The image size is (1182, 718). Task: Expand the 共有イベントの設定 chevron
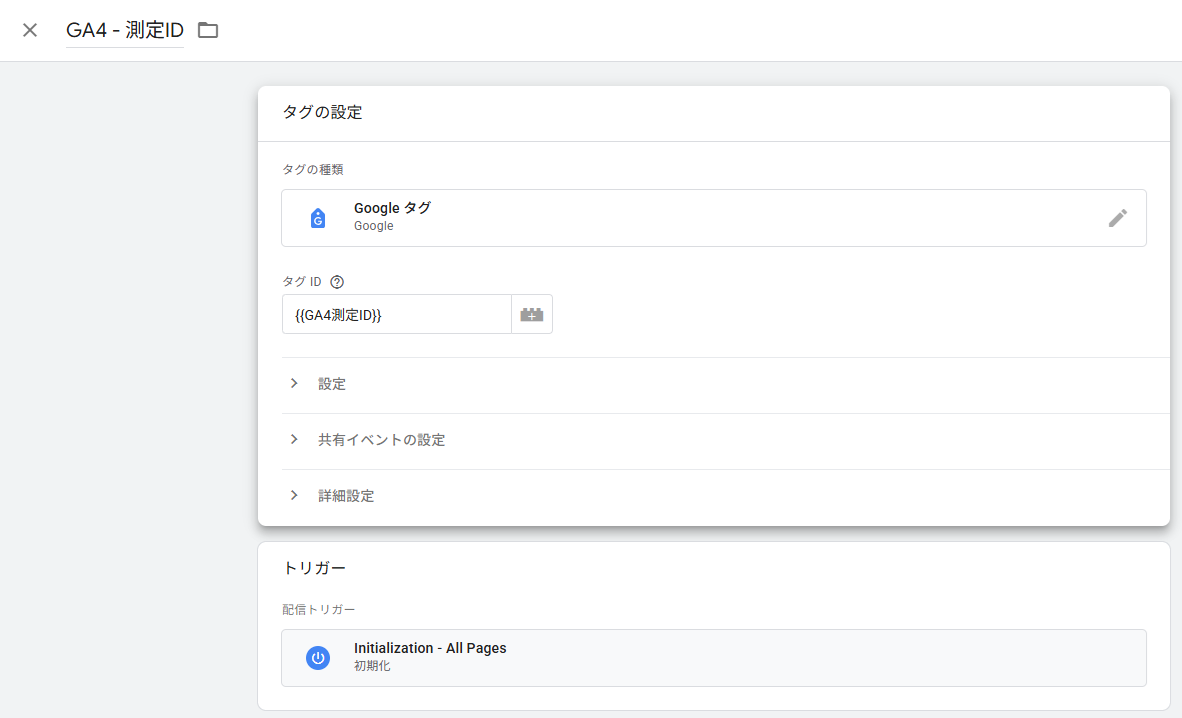(294, 440)
